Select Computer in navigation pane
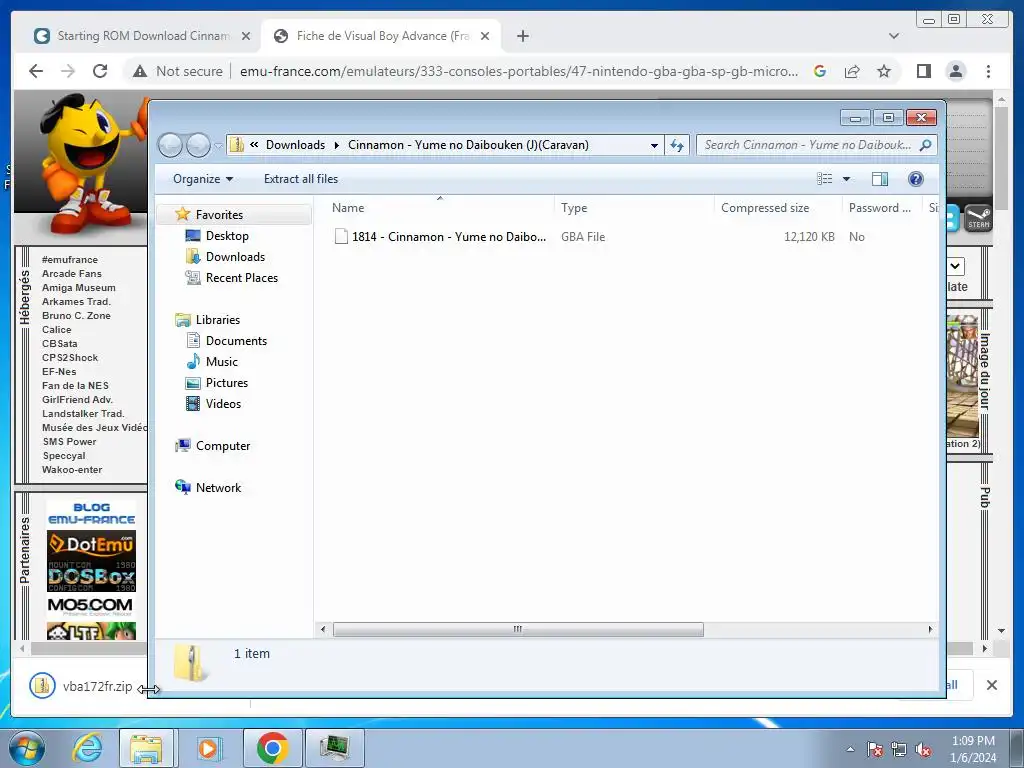The width and height of the screenshot is (1024, 768). (x=223, y=446)
